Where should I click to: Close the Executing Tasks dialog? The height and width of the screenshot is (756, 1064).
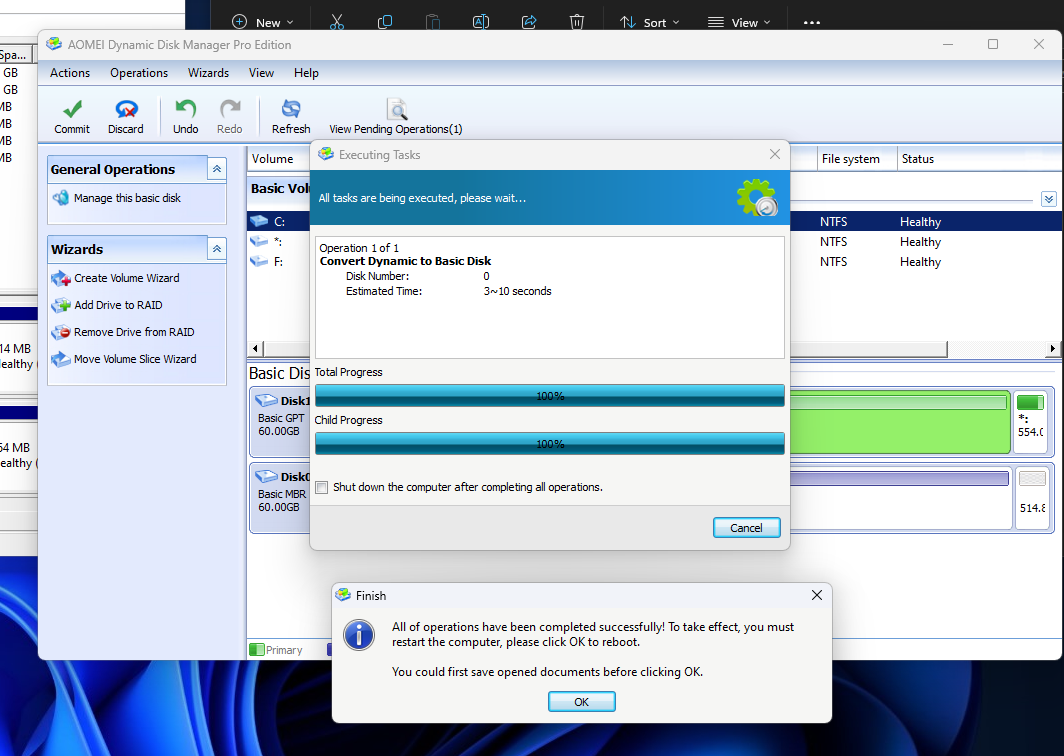[775, 155]
